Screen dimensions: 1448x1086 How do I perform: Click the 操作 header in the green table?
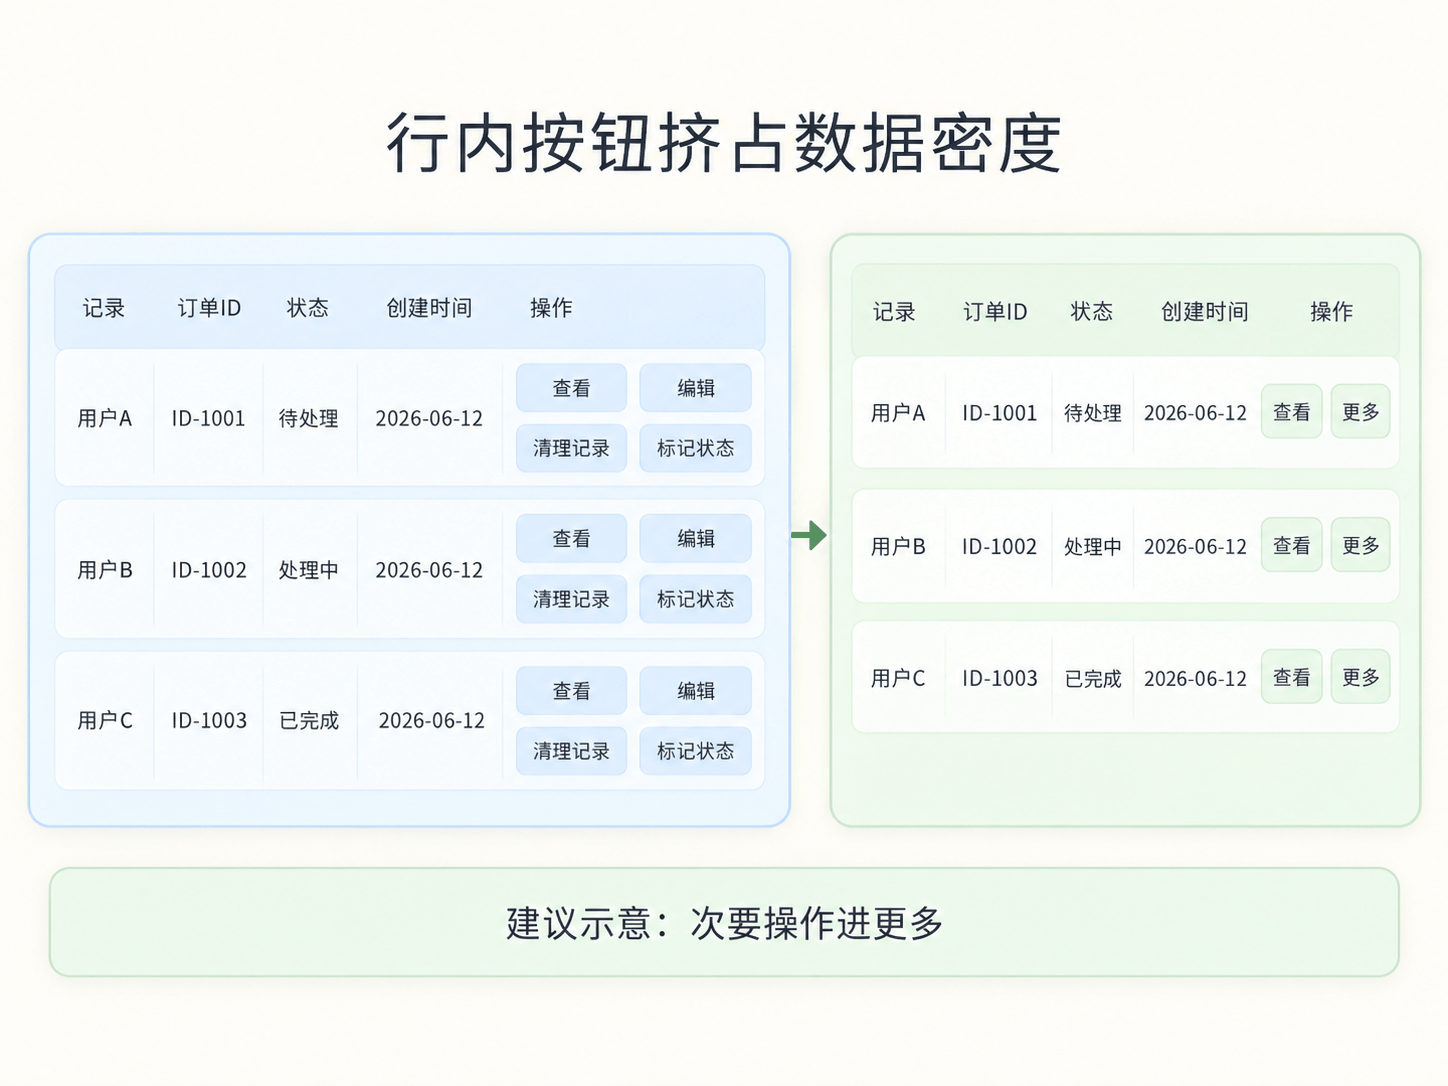tap(1332, 312)
